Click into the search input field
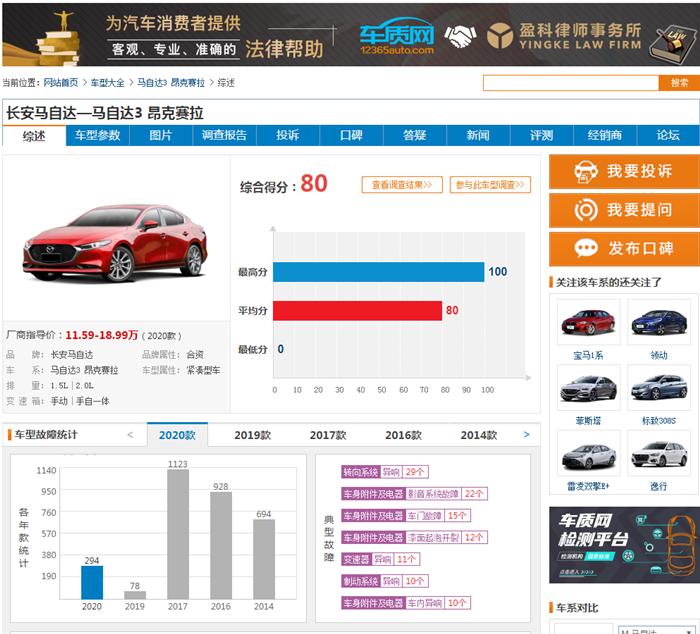Screen dimensions: 700x634 571,83
